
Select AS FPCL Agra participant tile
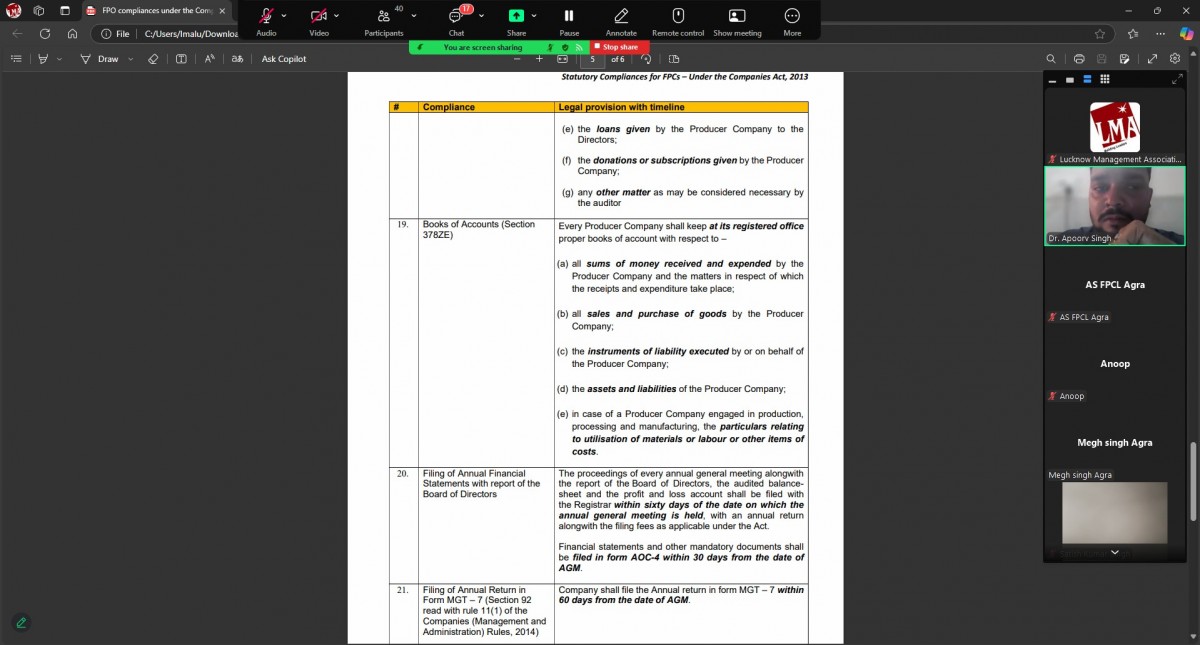[1115, 285]
